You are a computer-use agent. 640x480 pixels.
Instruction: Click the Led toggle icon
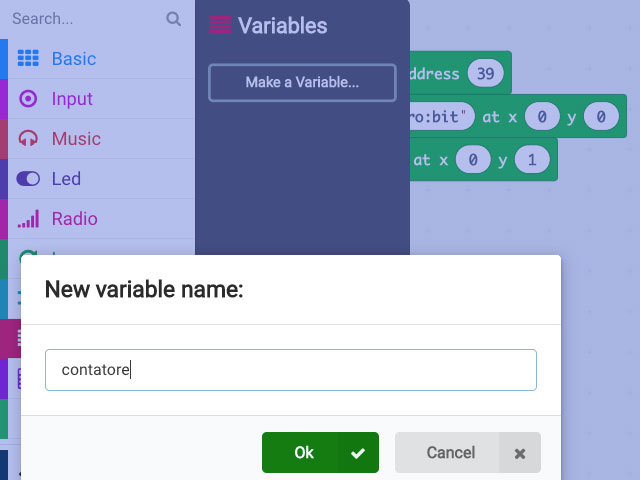click(x=28, y=179)
